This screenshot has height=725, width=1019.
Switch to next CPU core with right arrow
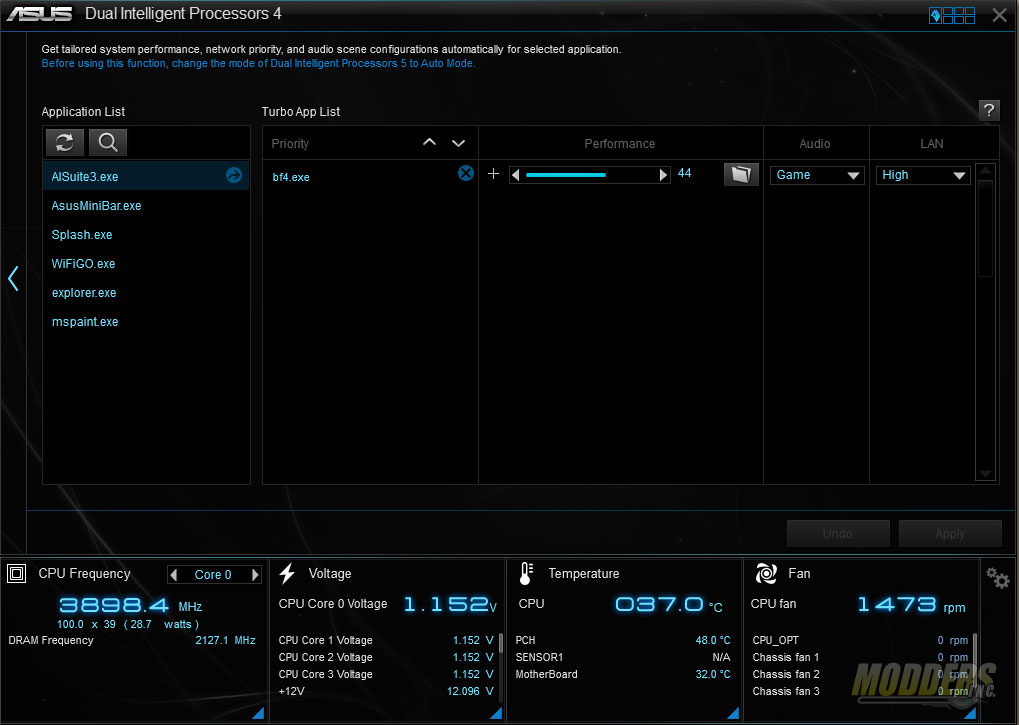(x=255, y=575)
